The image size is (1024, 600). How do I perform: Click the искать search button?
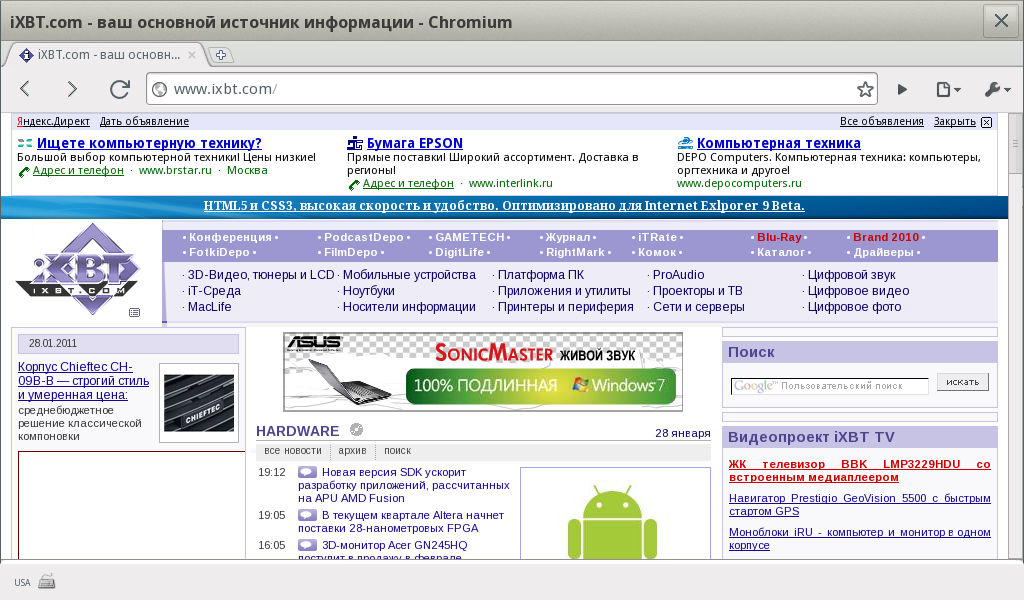[x=963, y=382]
